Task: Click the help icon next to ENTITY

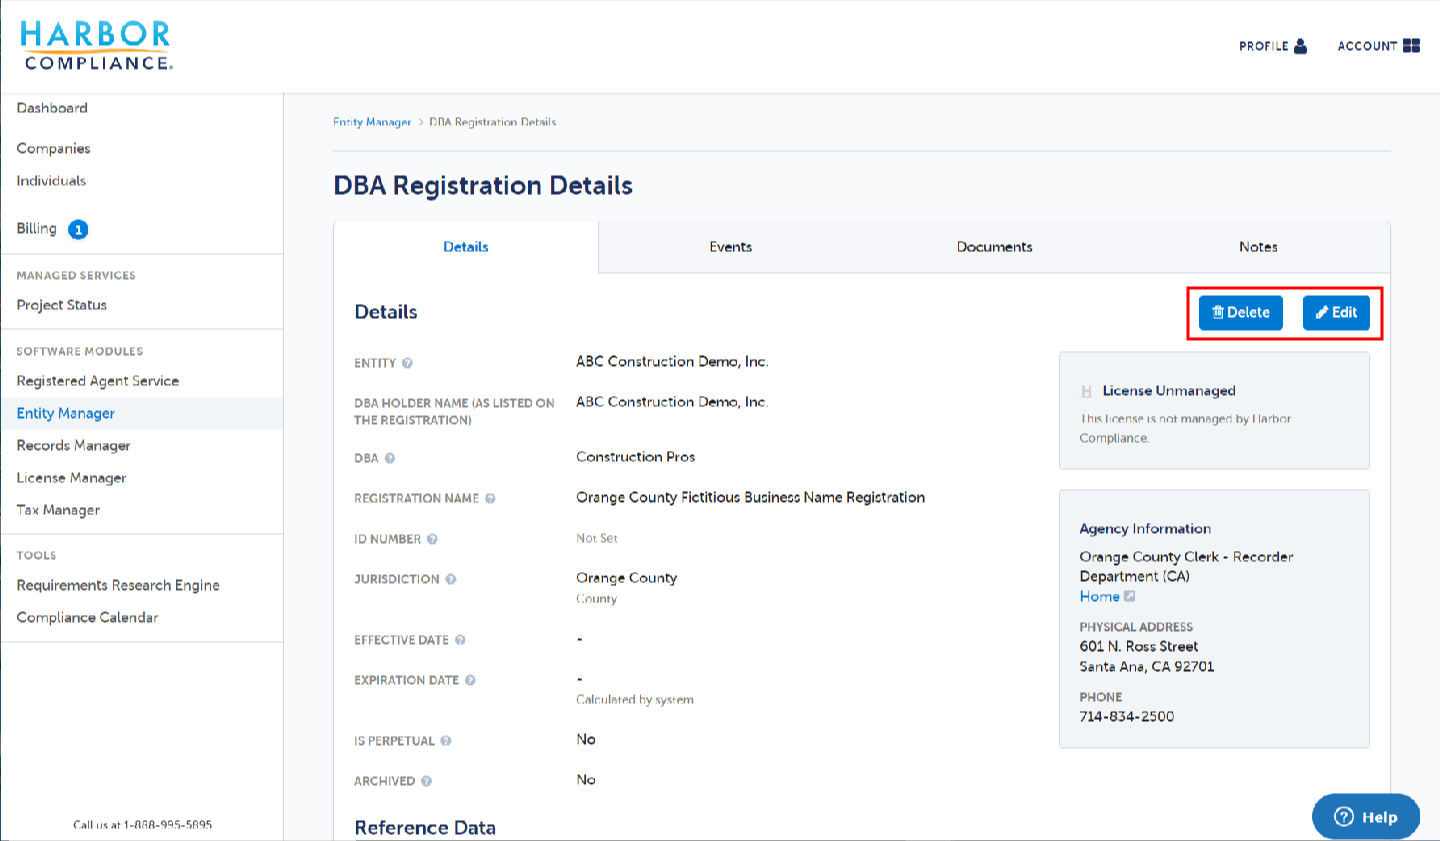Action: (407, 363)
